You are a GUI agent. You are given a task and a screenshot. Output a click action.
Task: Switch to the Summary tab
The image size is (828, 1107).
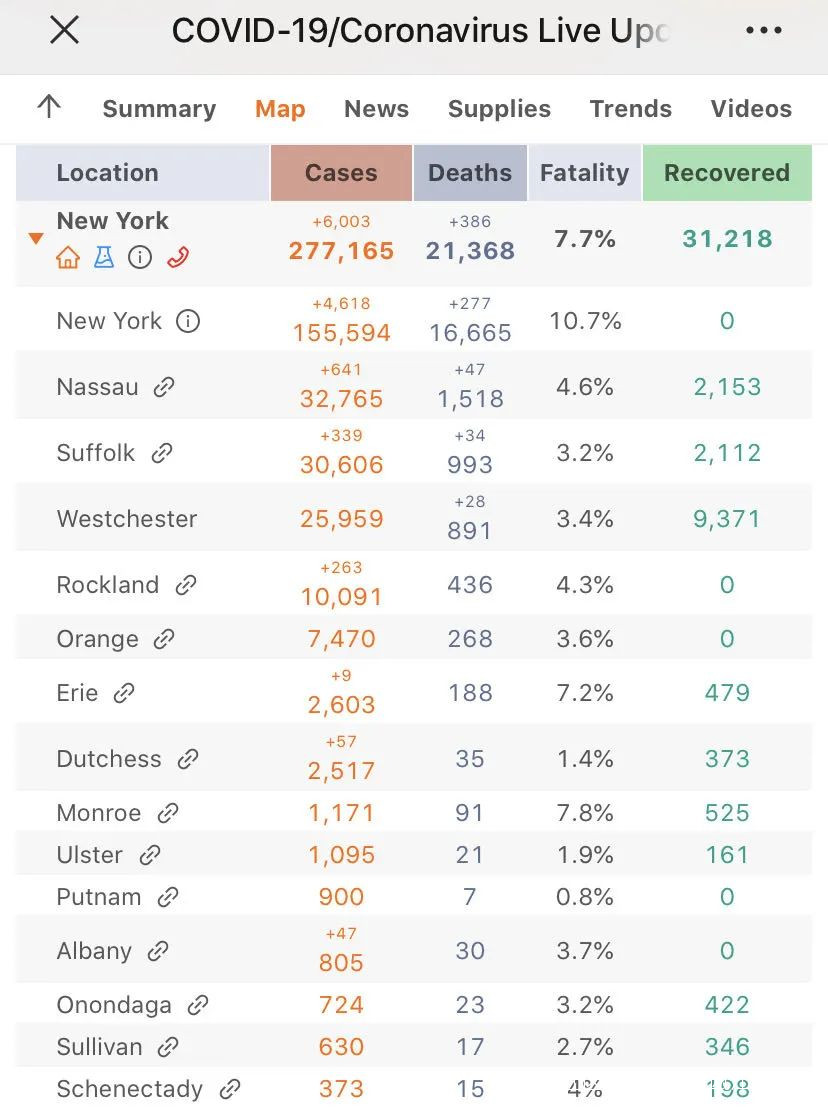159,109
